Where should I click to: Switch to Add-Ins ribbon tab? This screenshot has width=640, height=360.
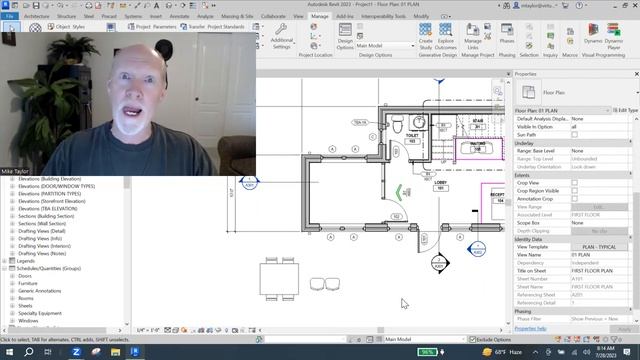(x=345, y=16)
